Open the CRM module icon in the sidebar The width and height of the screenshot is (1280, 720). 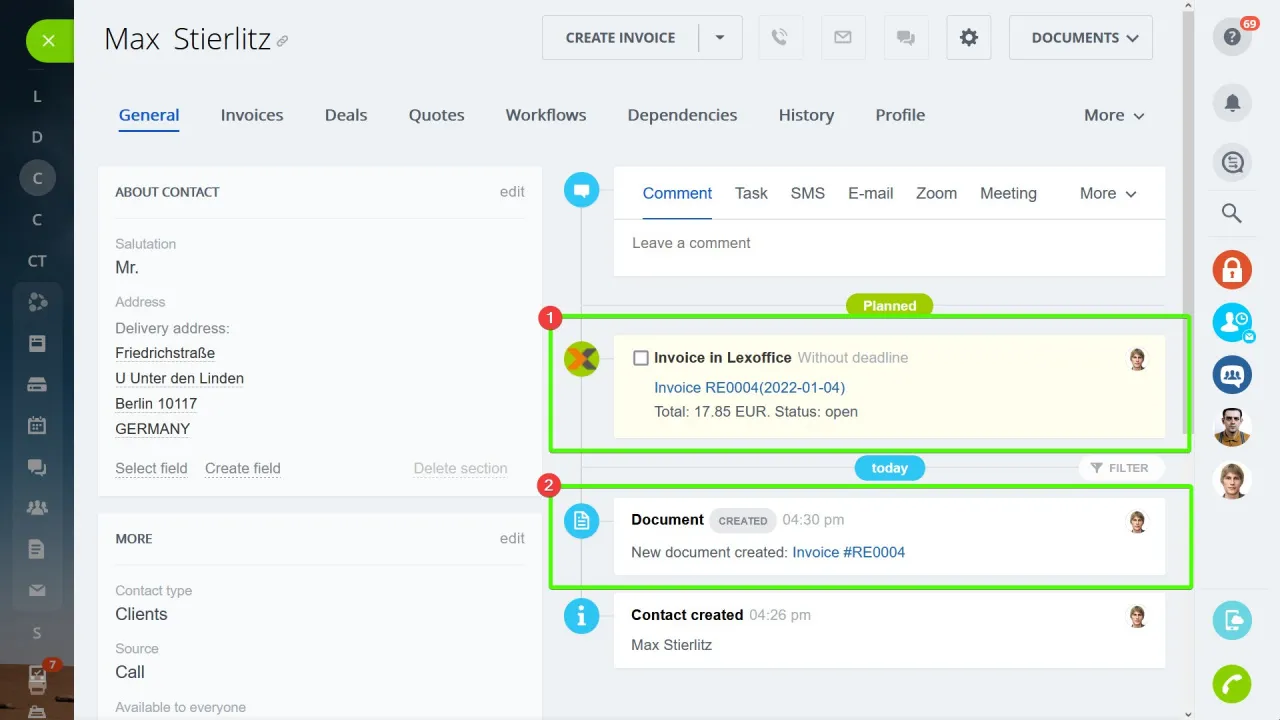(x=37, y=301)
